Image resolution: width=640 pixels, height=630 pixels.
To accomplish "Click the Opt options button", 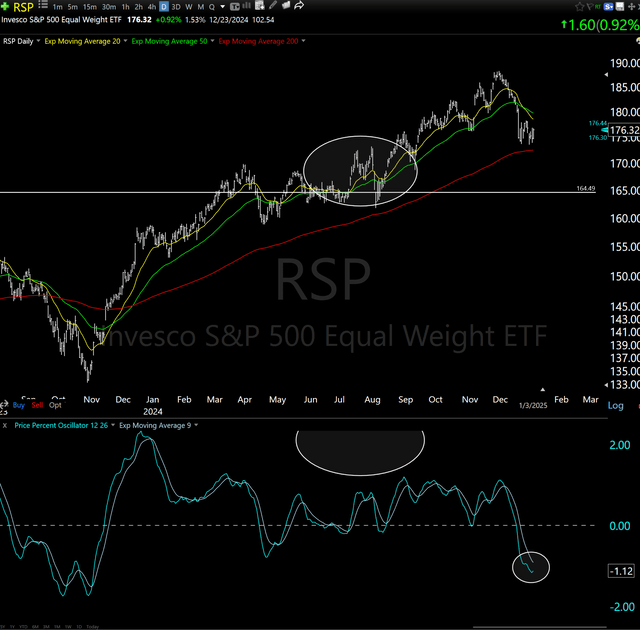I will 55,405.
